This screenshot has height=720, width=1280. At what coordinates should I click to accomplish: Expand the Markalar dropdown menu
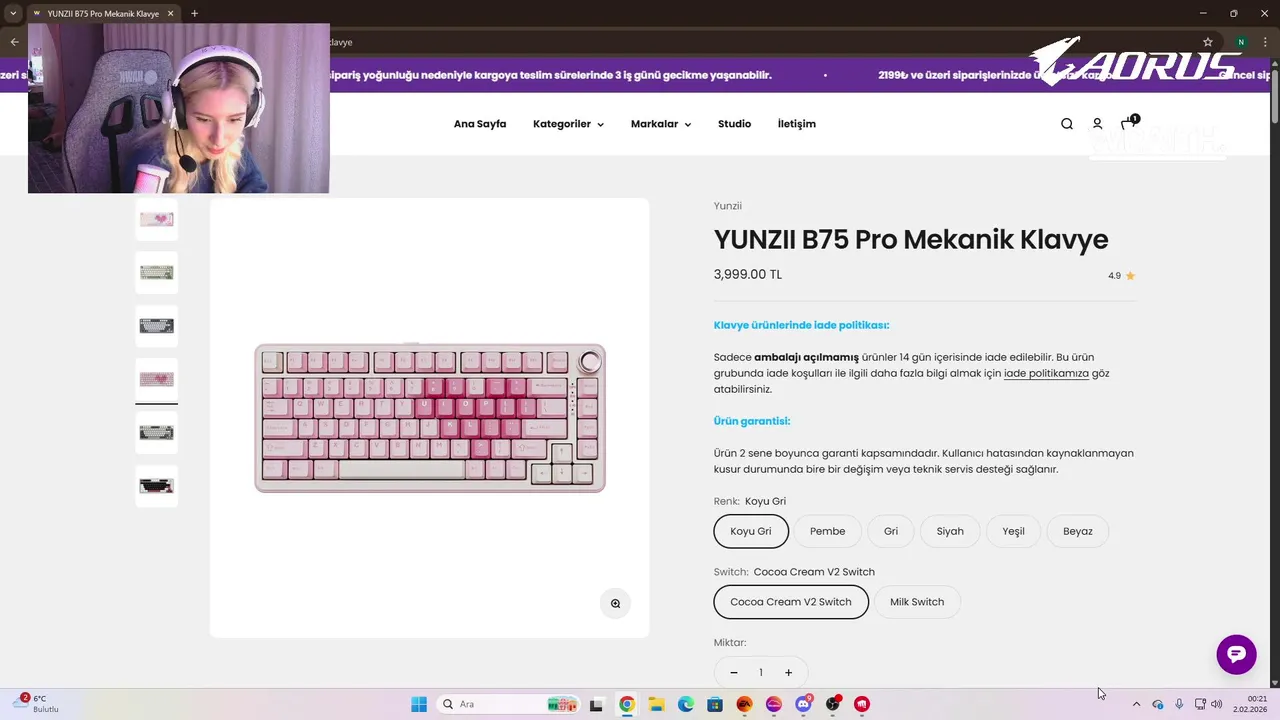pos(661,124)
